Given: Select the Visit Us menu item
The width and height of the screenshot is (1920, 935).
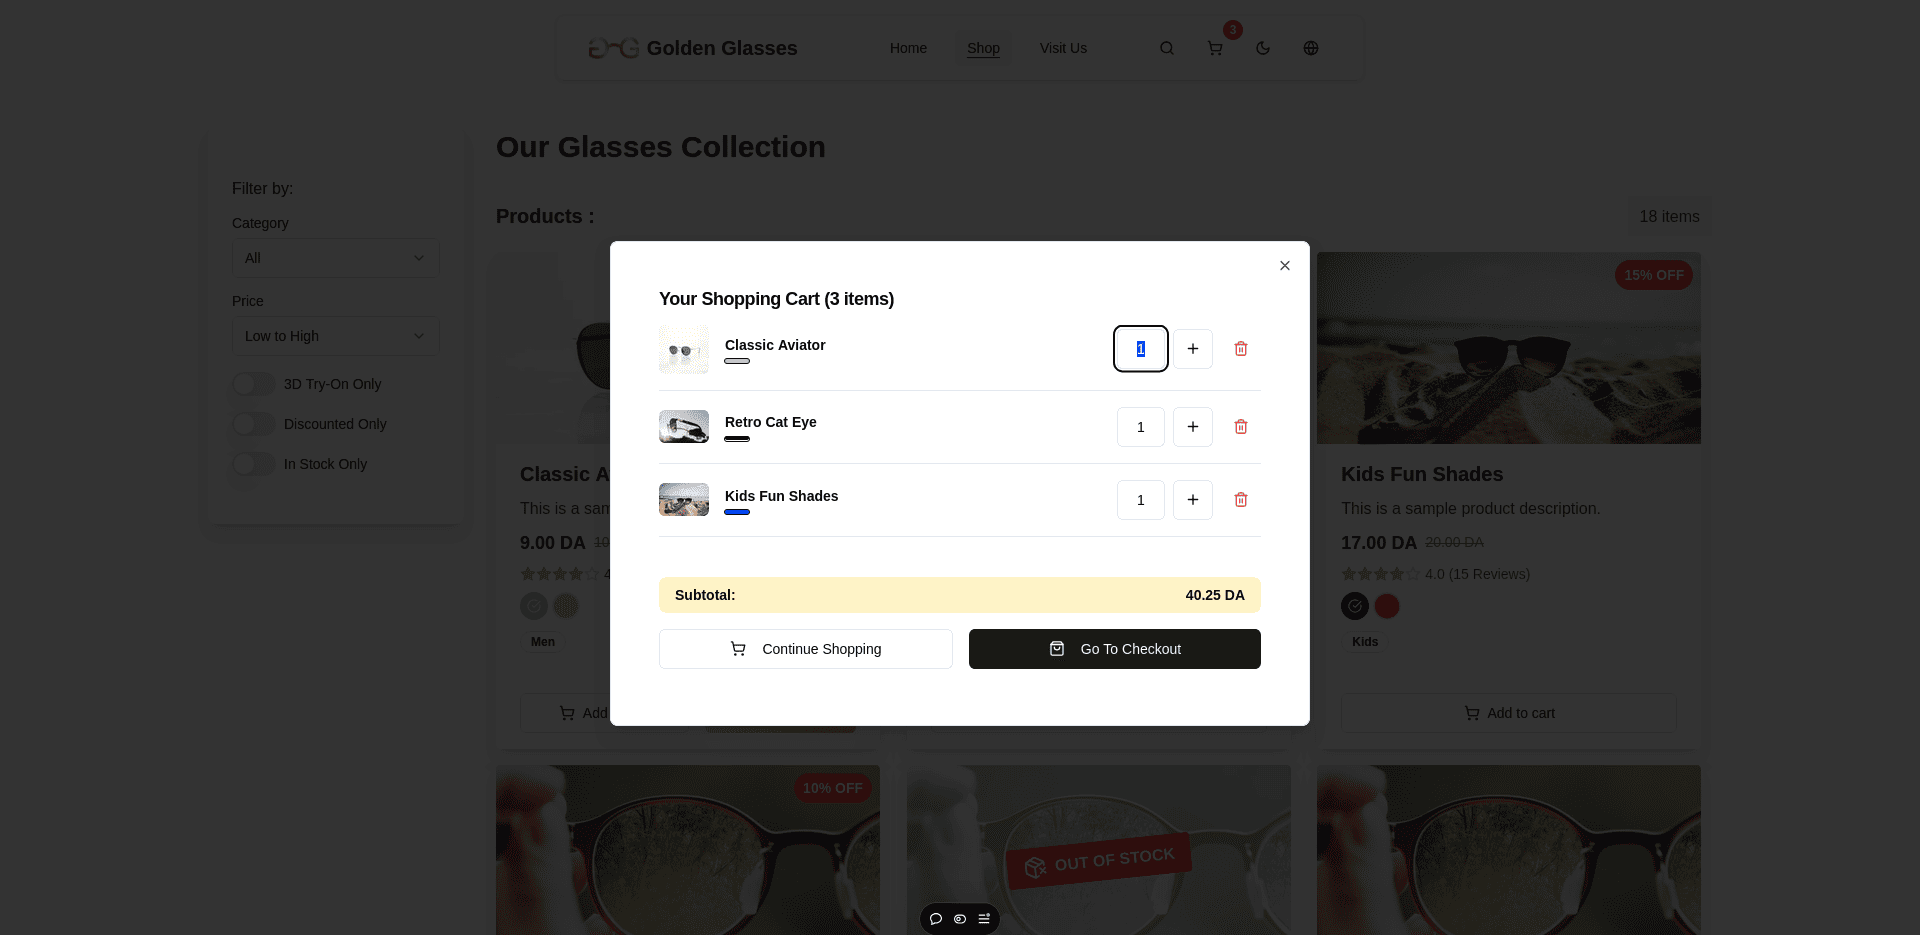Looking at the screenshot, I should coord(1062,47).
